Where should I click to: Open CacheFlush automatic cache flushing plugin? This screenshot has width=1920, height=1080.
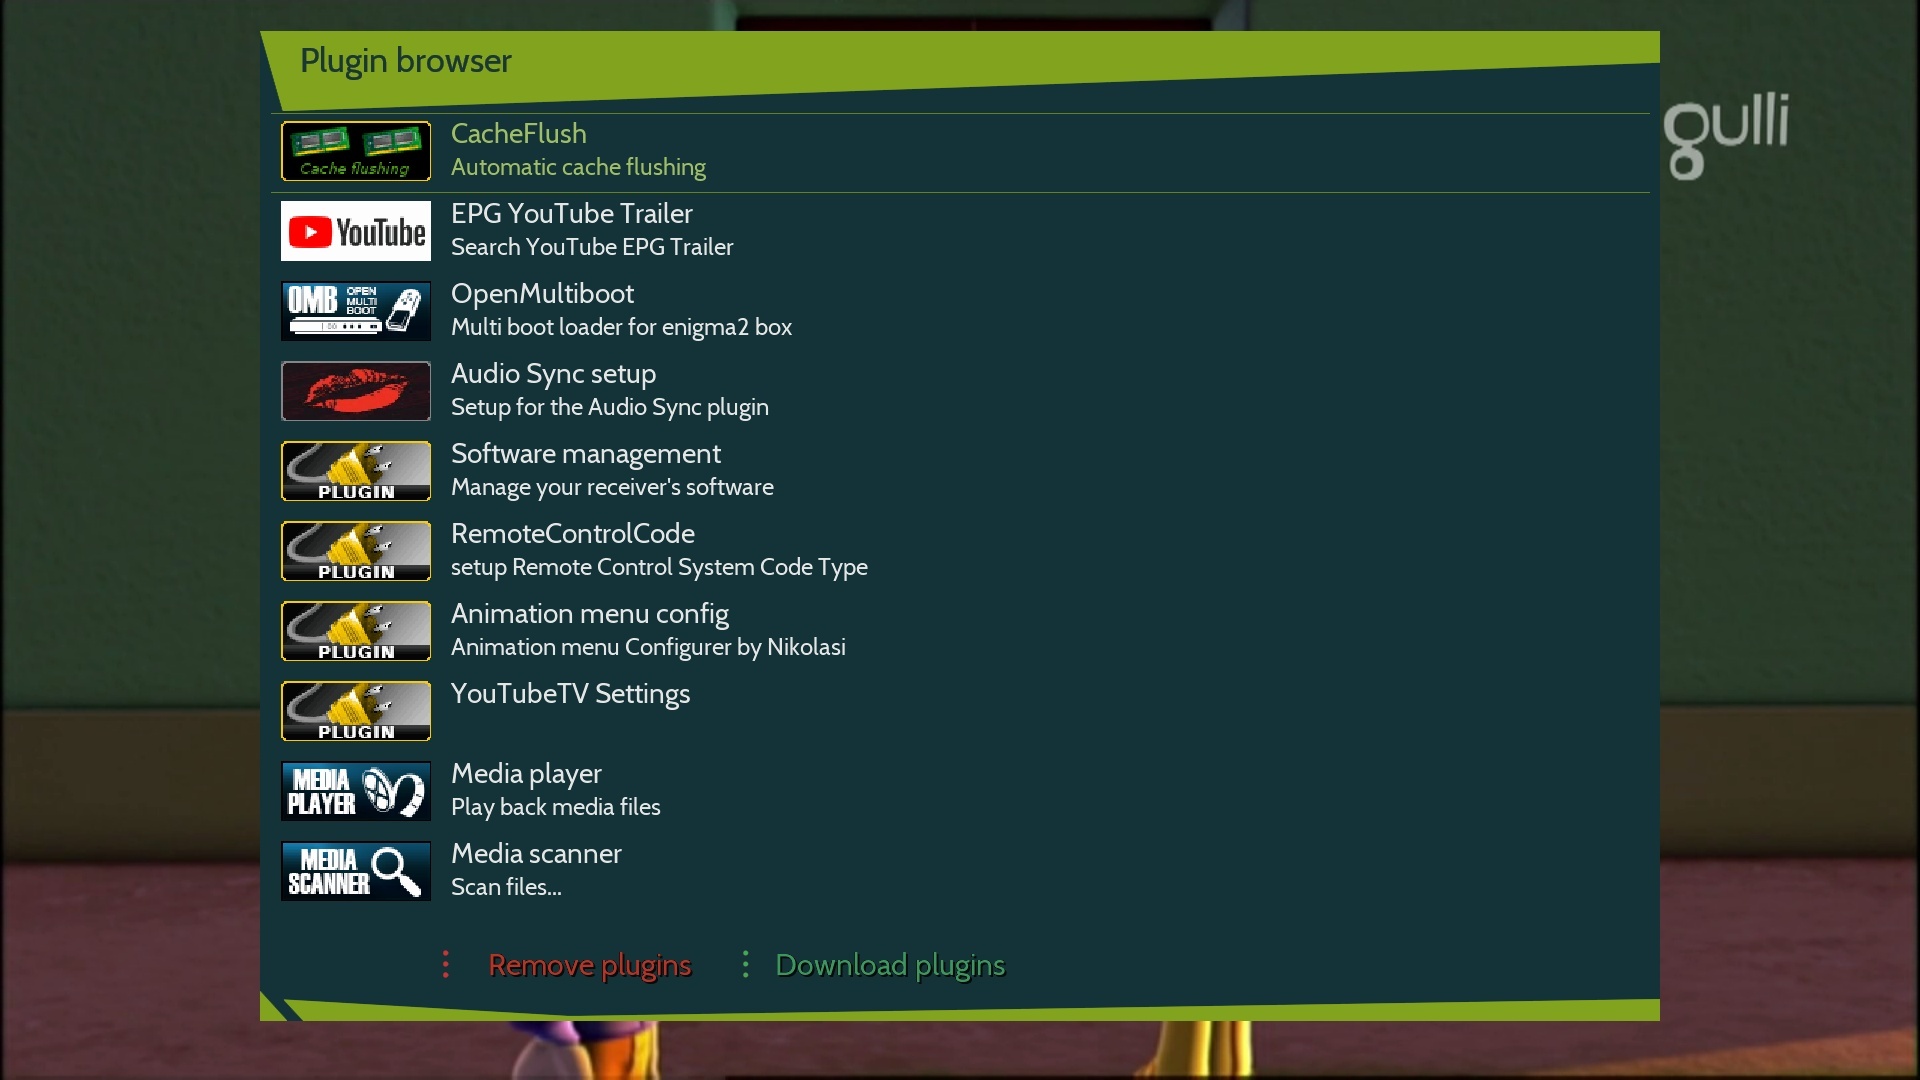tap(960, 150)
